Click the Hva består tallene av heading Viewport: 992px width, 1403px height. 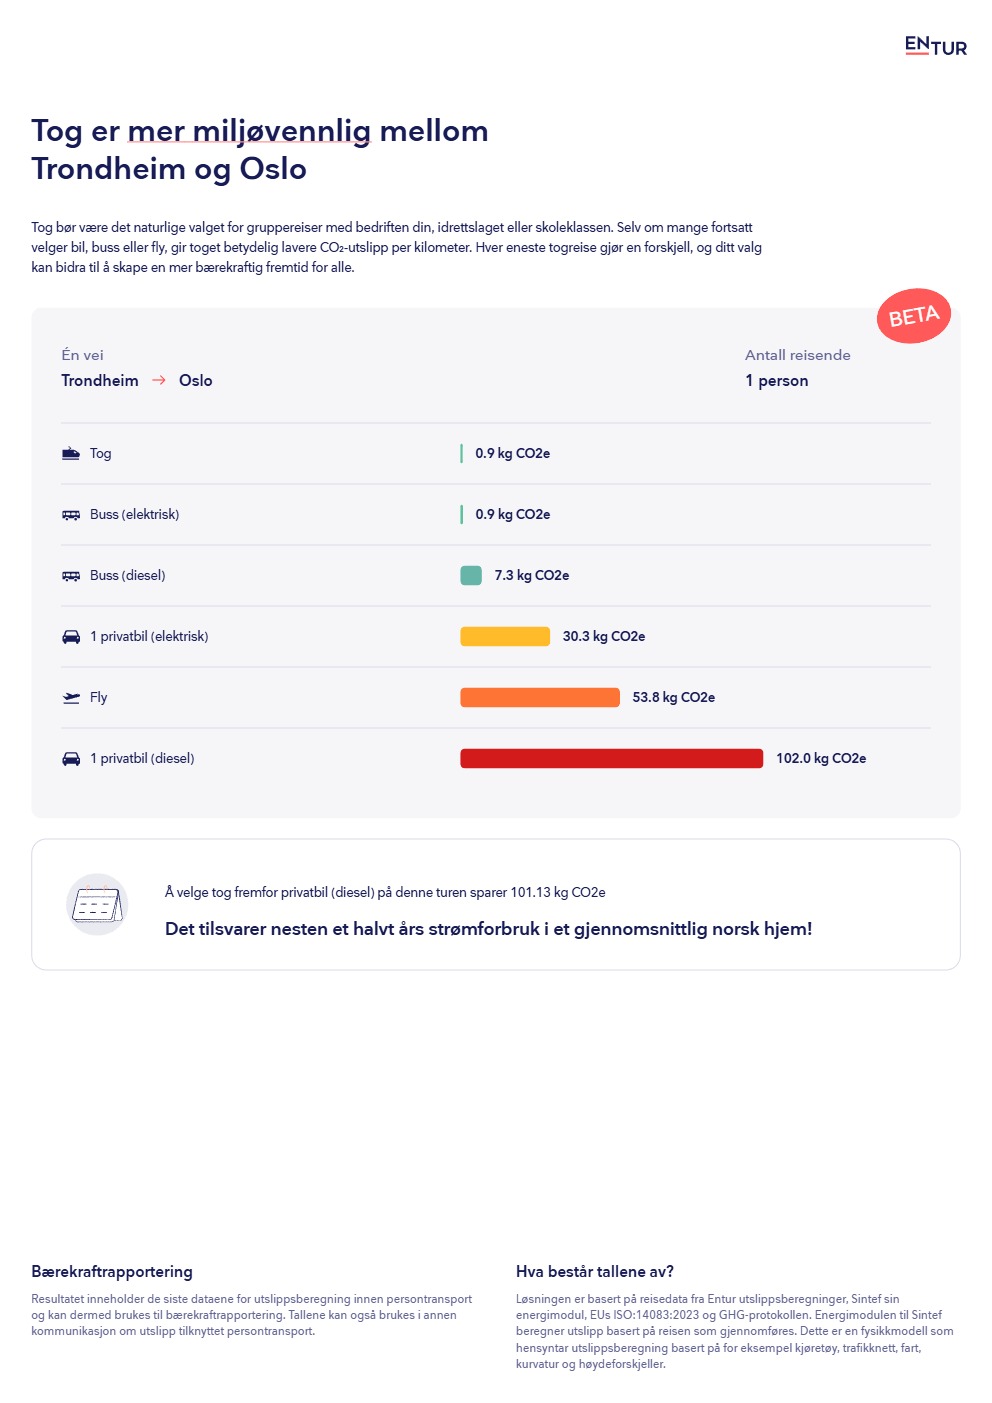pos(594,1272)
